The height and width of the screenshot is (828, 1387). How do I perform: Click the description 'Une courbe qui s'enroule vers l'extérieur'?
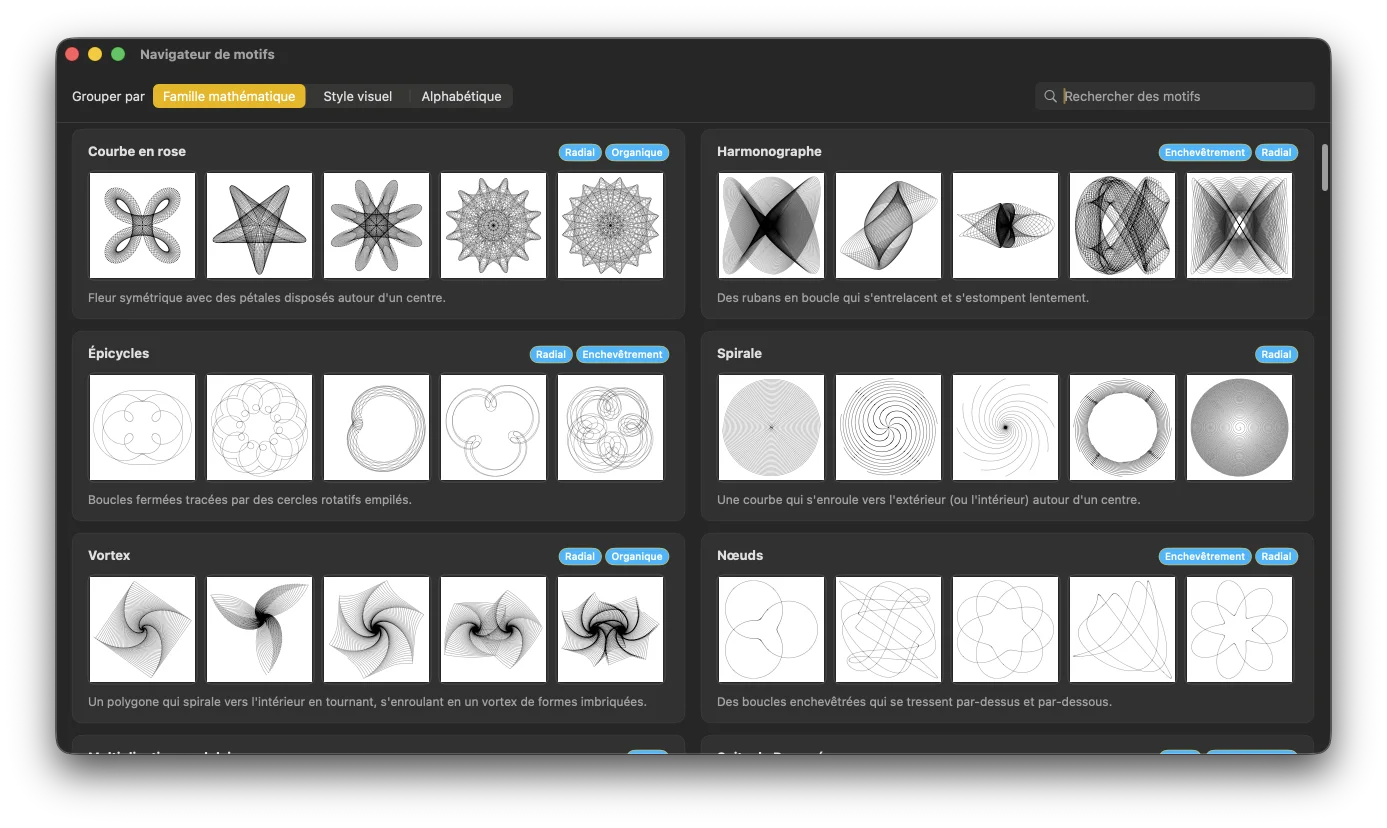[929, 500]
